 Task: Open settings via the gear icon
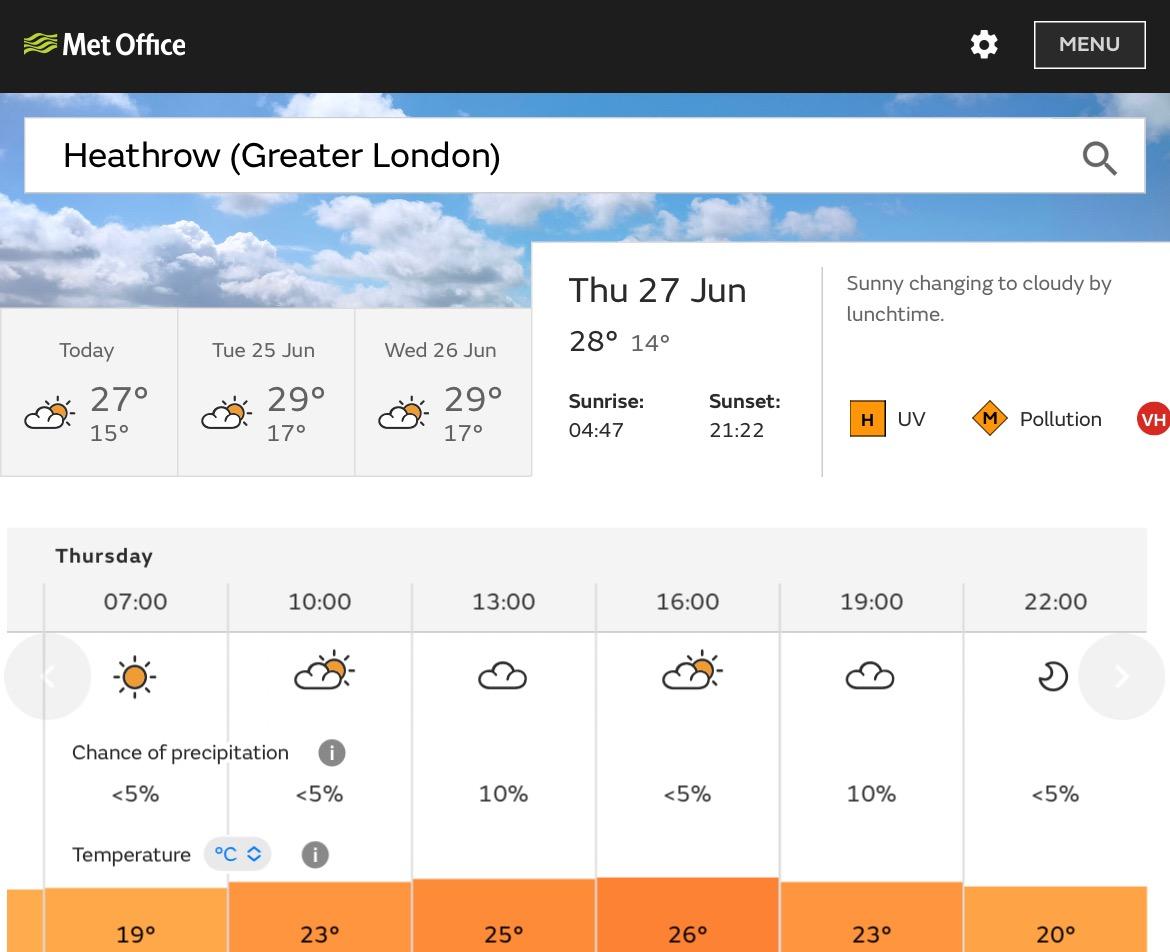983,45
